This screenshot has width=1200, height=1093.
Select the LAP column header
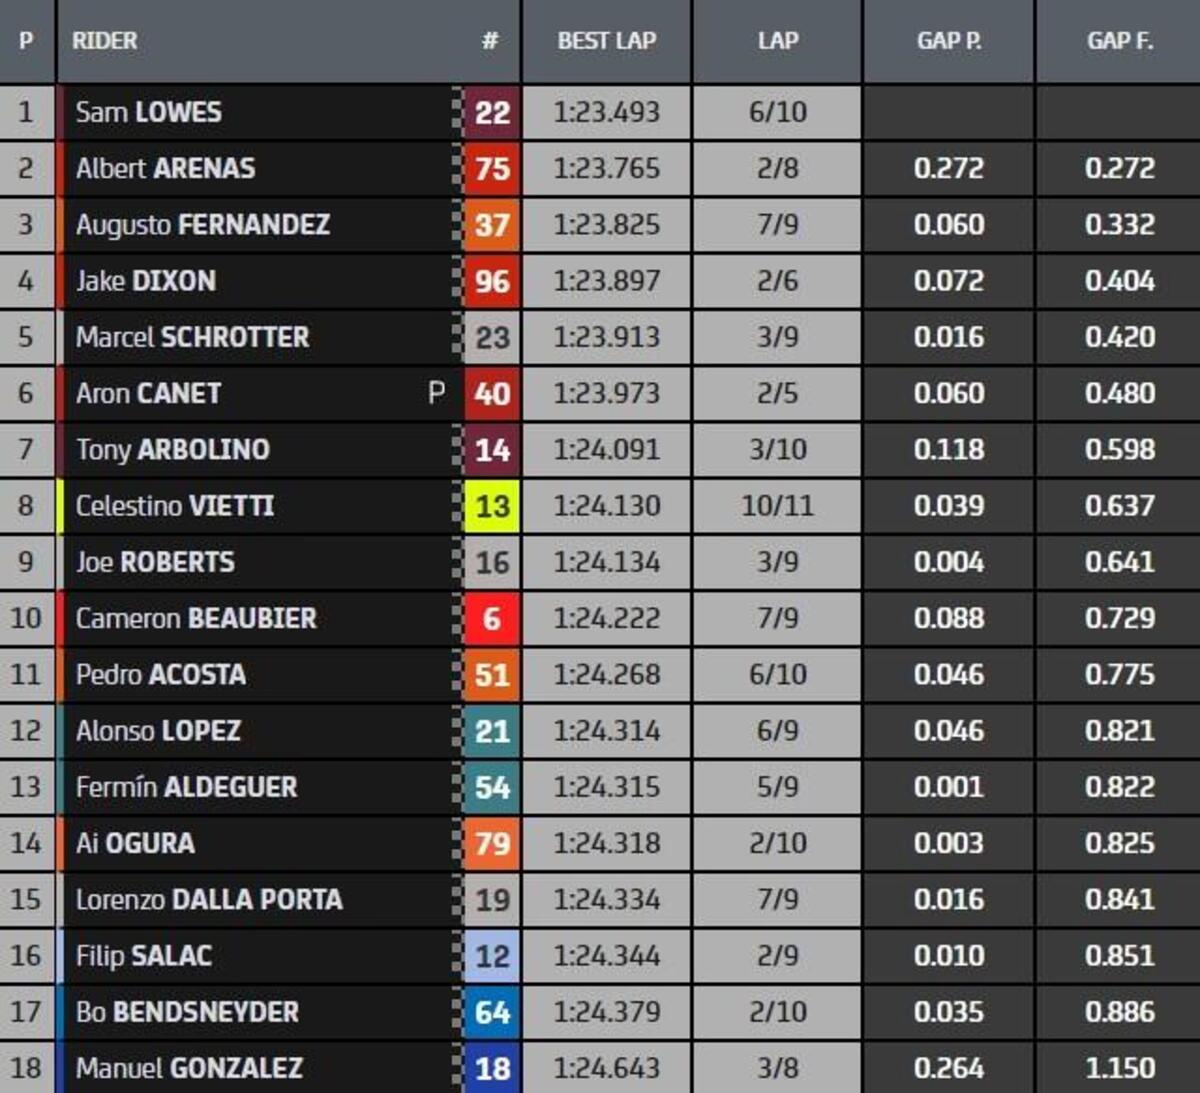click(777, 41)
